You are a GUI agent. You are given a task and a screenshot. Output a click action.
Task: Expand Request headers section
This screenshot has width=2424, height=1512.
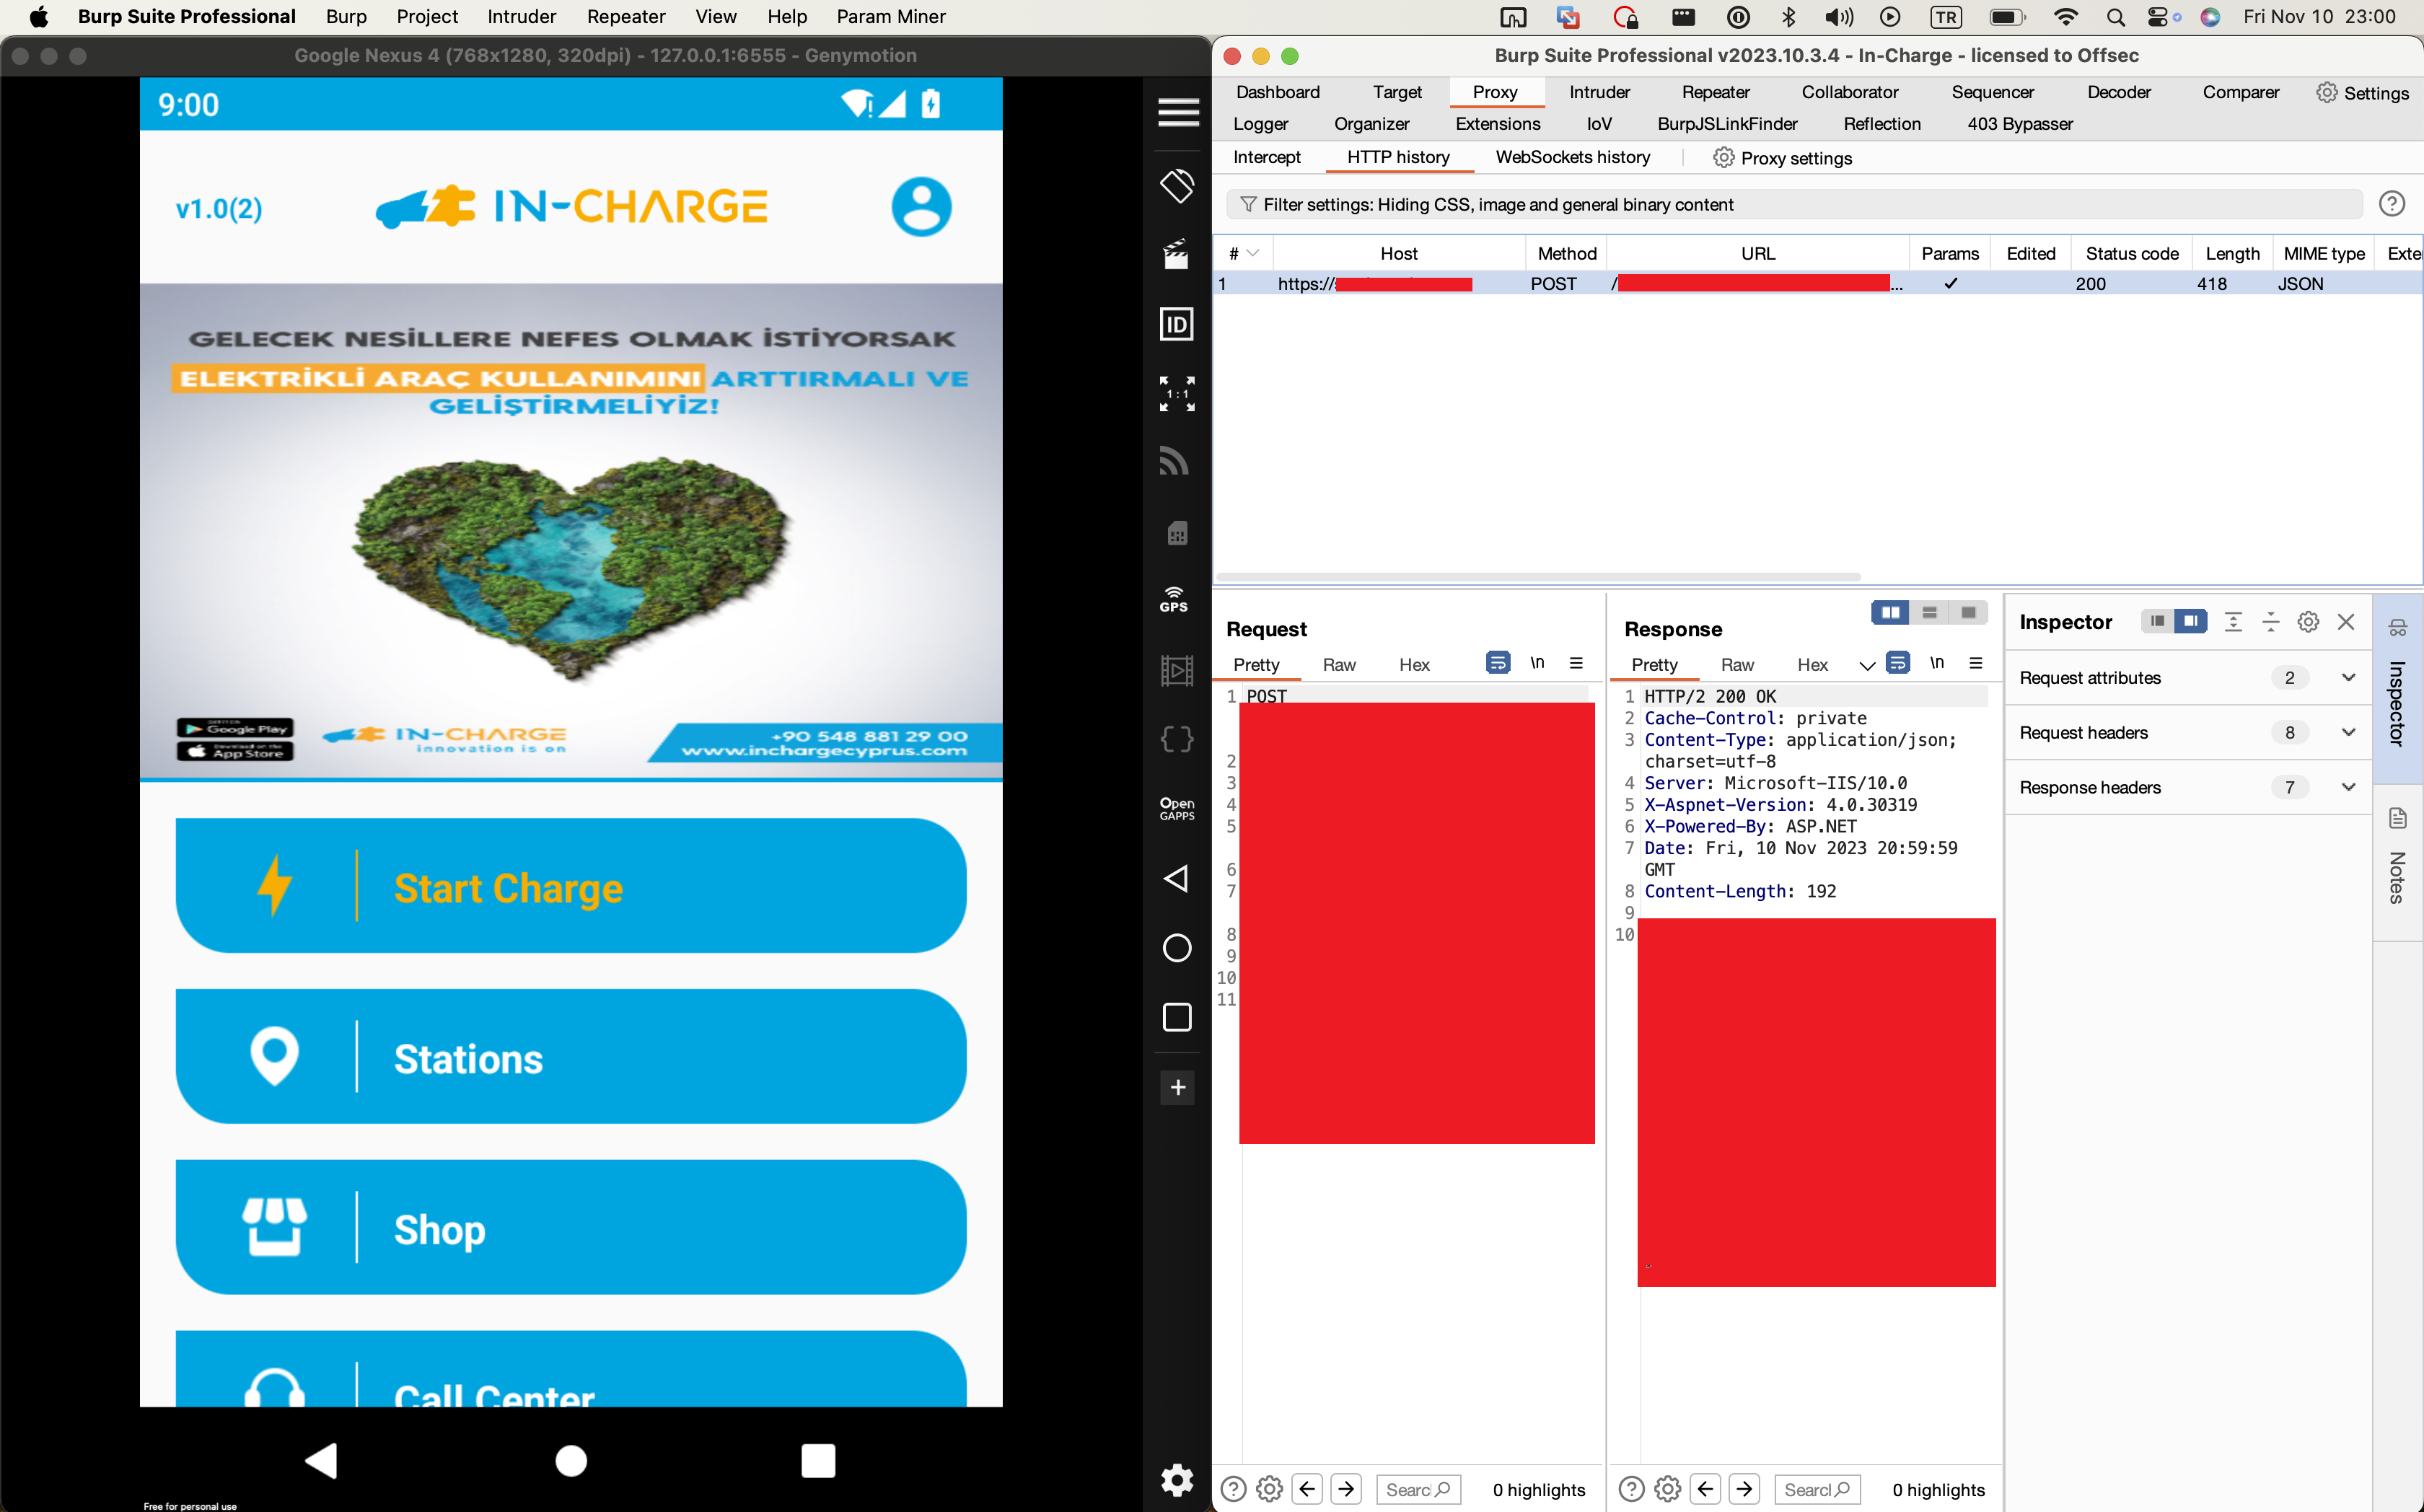(x=2188, y=733)
